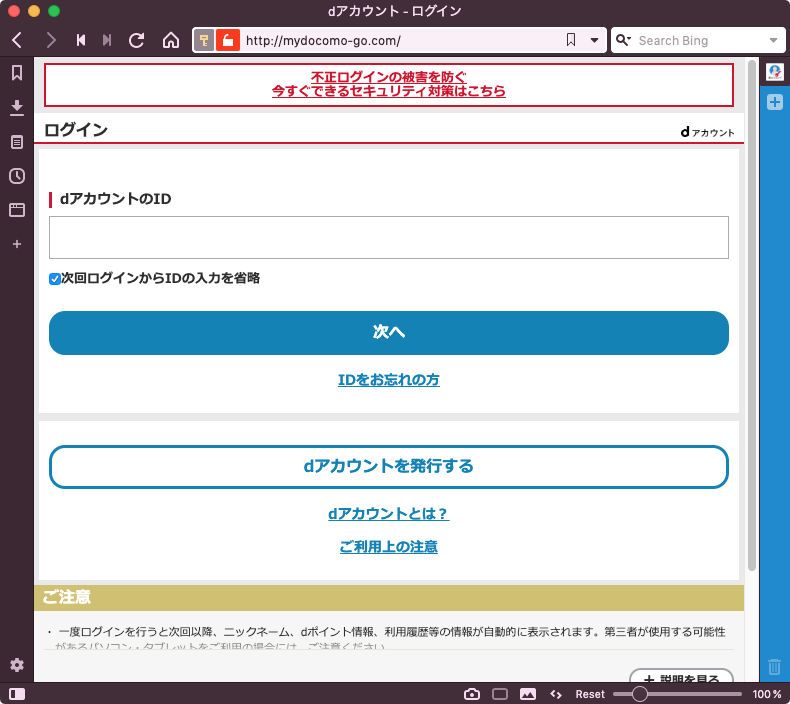Open Downloads panel in sidebar

click(x=17, y=107)
